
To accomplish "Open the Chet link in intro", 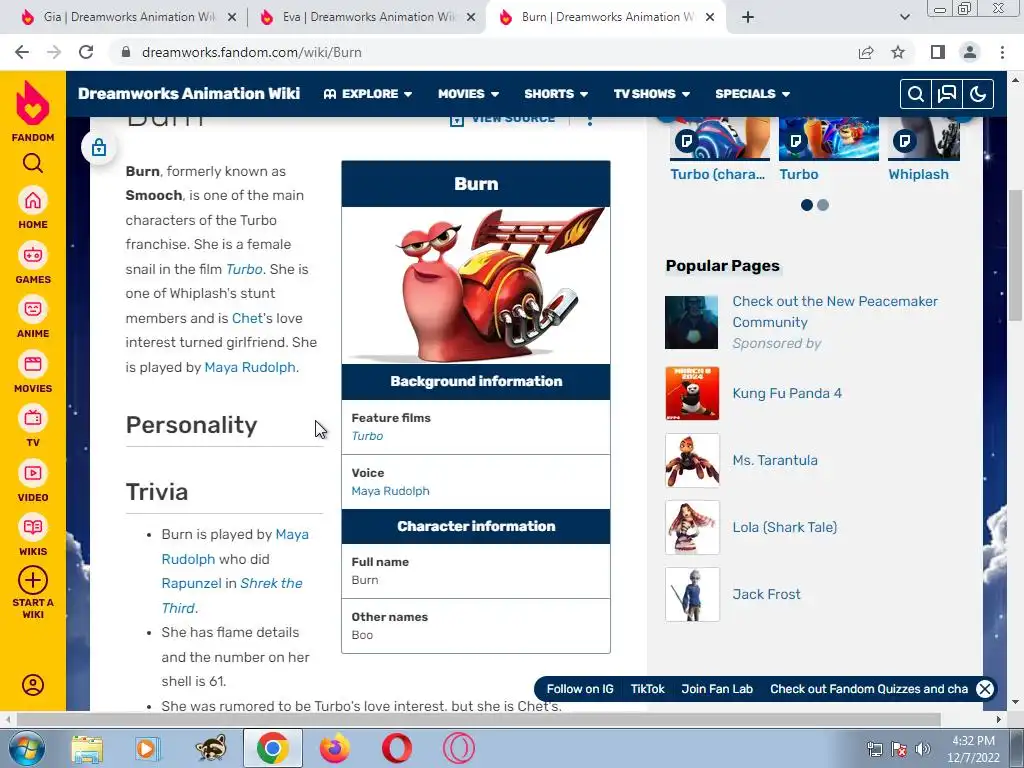I will (247, 318).
